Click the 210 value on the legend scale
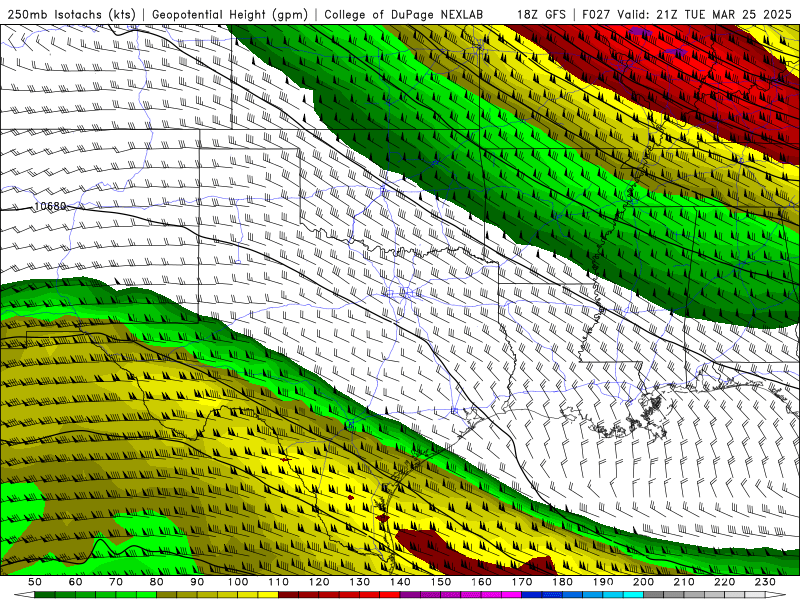 click(685, 582)
